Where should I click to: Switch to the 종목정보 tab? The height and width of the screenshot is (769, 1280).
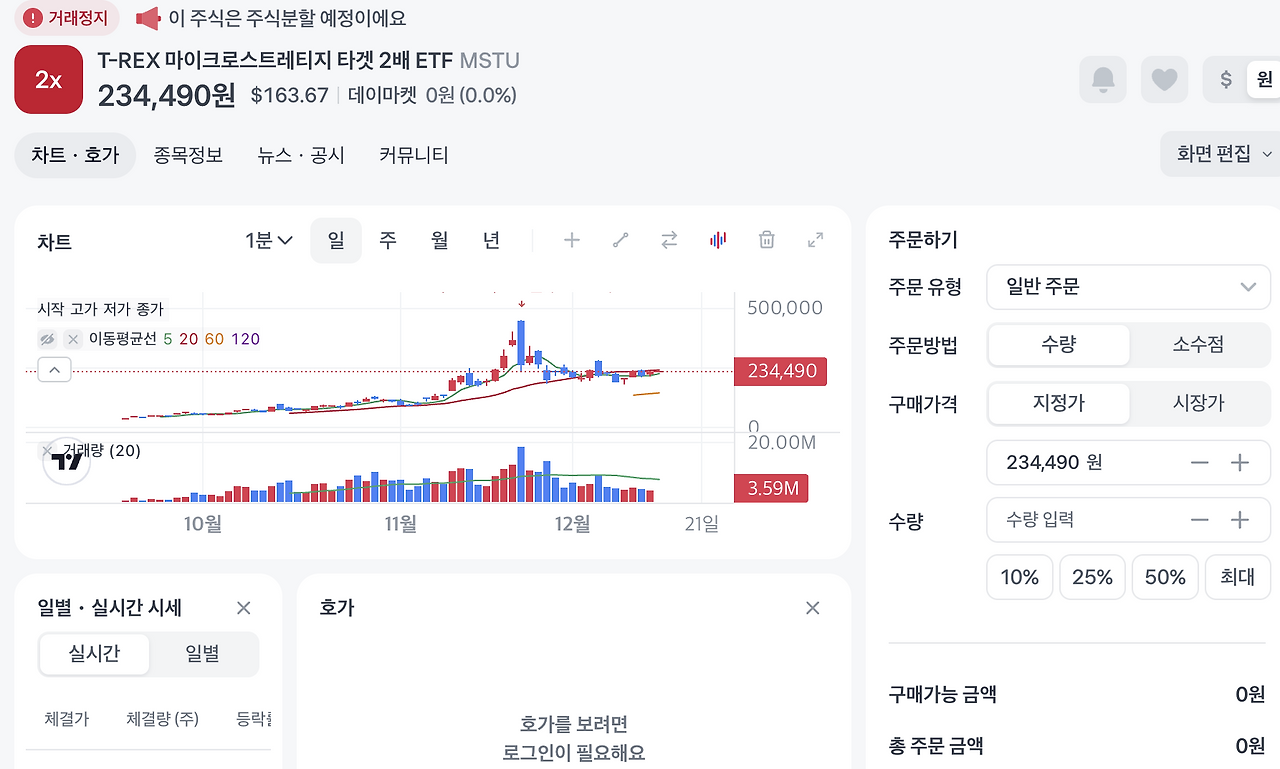(x=188, y=155)
